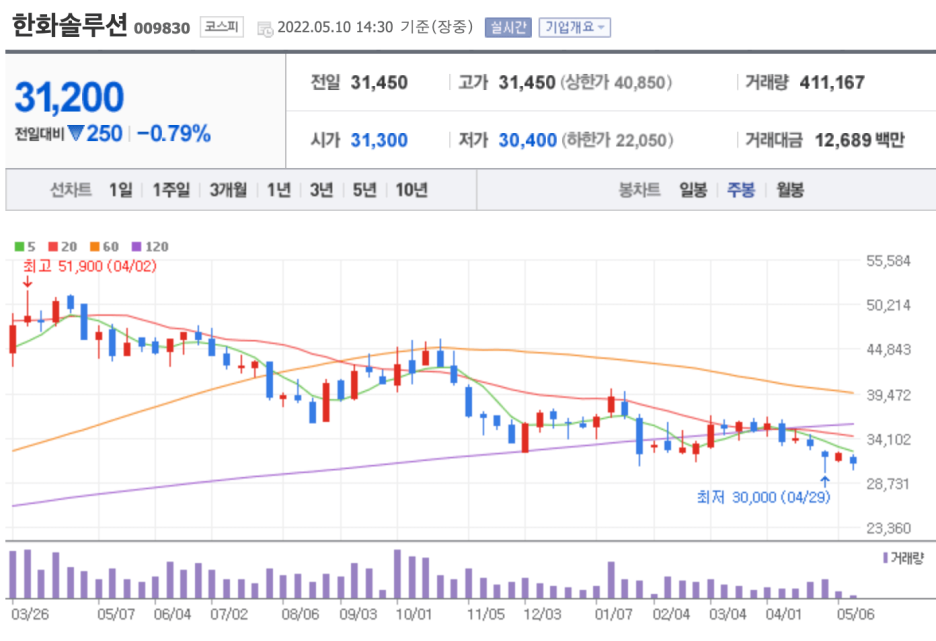
Task: Select the 3년 line chart tab
Action: click(321, 190)
